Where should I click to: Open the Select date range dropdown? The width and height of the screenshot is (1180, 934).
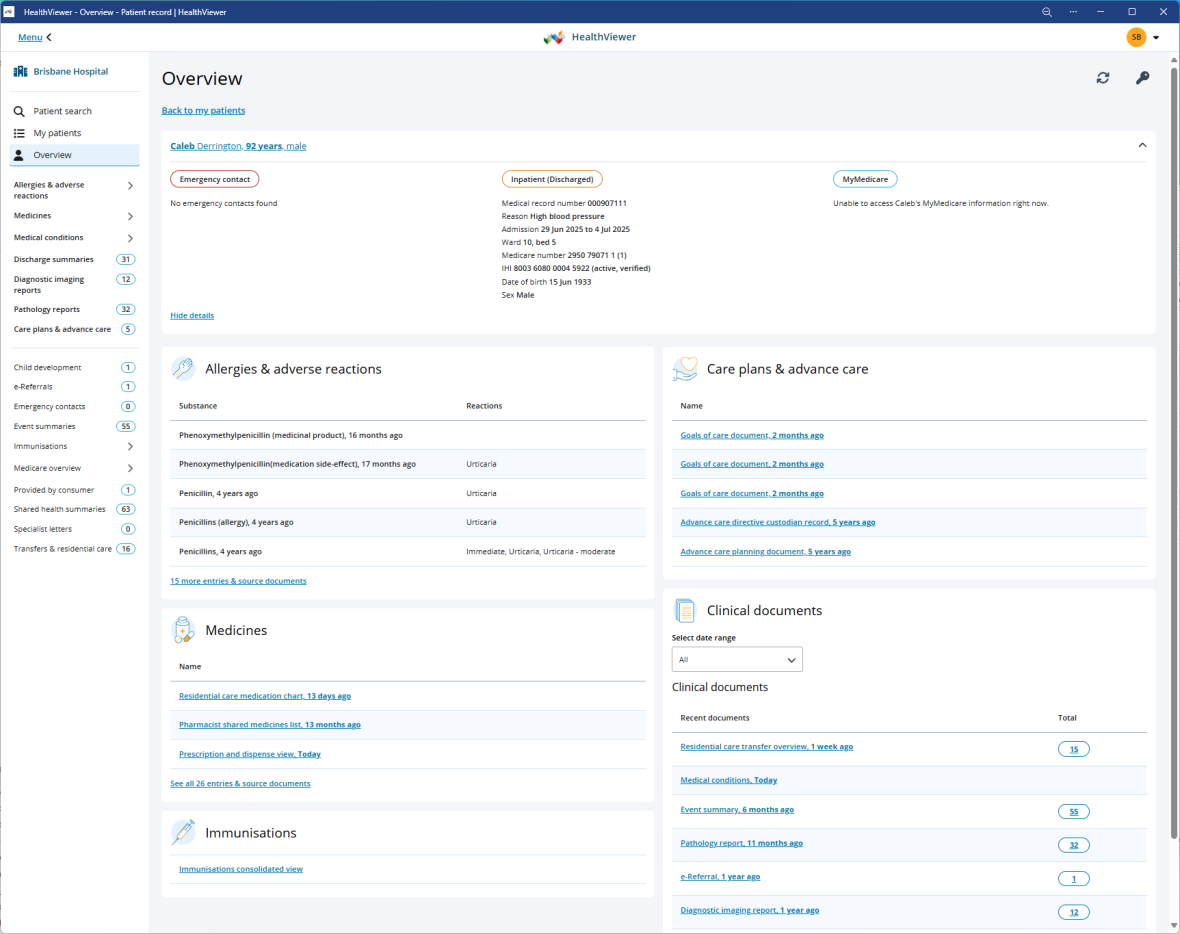tap(737, 660)
